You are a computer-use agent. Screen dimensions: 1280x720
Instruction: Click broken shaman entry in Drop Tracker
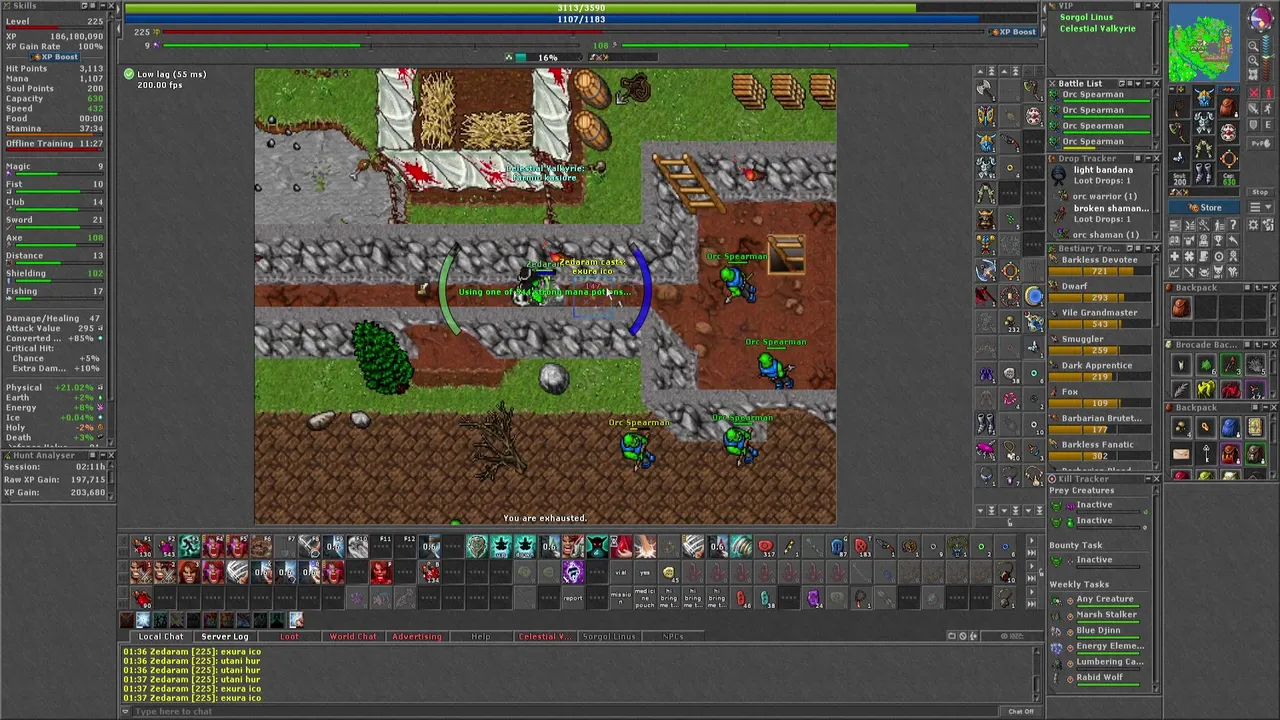click(x=1110, y=209)
